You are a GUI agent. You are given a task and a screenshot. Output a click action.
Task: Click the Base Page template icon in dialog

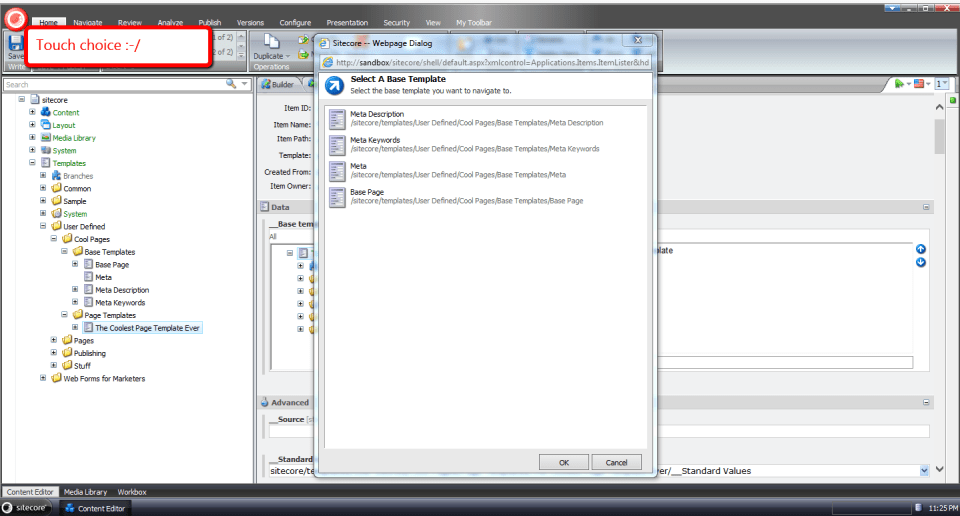[337, 197]
